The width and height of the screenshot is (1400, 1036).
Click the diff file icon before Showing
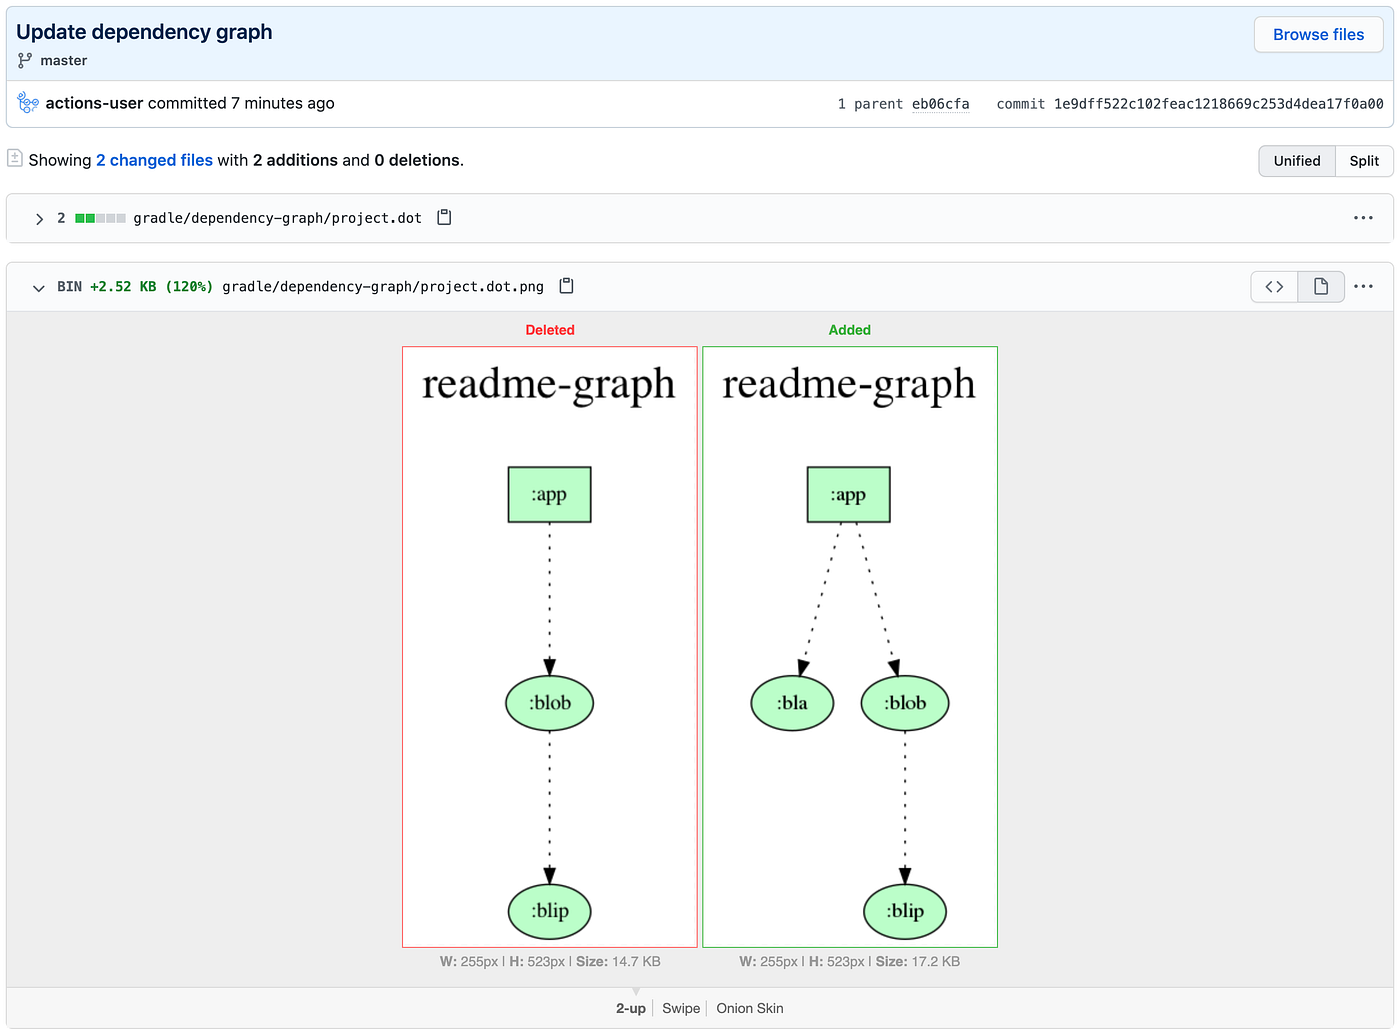tap(15, 159)
